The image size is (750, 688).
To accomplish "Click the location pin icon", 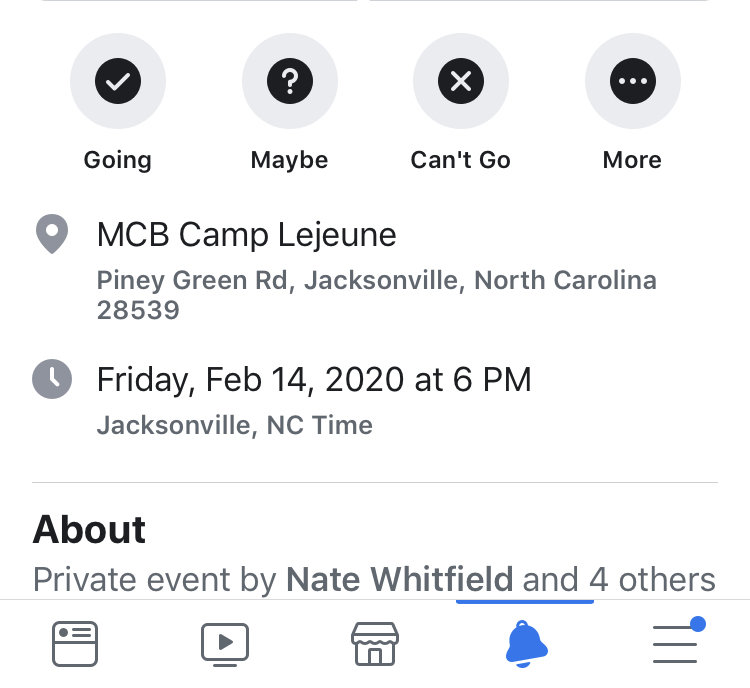I will tap(52, 234).
